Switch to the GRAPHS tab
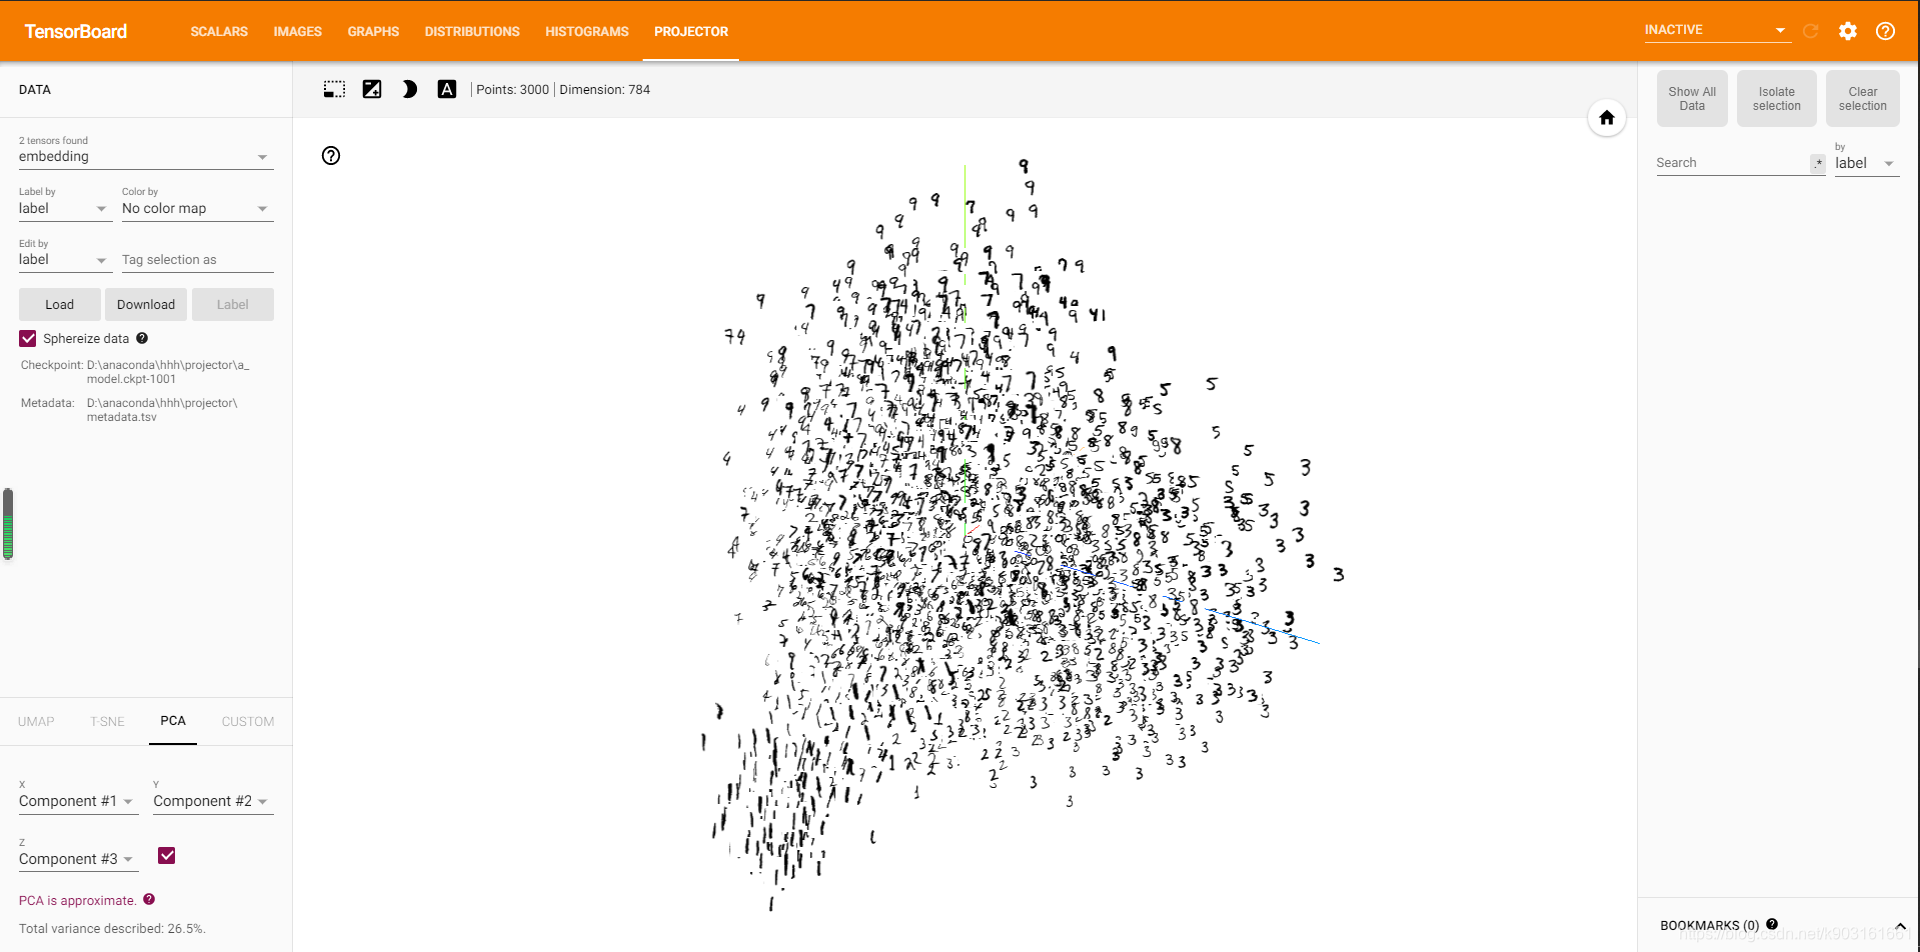1920x952 pixels. [373, 31]
